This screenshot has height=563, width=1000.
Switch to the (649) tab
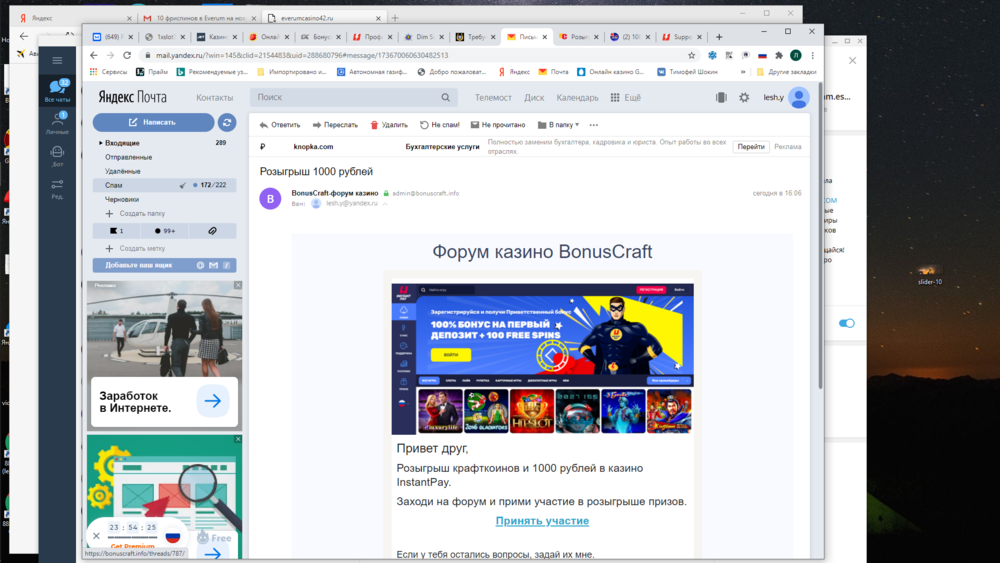[x=113, y=37]
